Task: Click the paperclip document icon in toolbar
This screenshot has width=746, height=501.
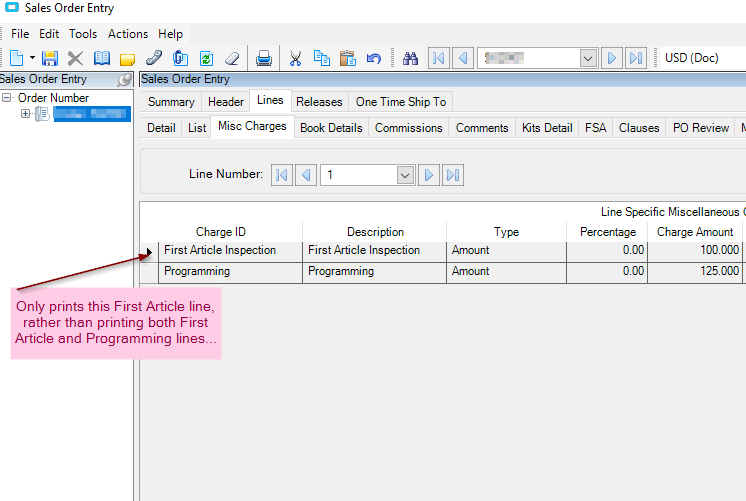Action: [x=180, y=59]
